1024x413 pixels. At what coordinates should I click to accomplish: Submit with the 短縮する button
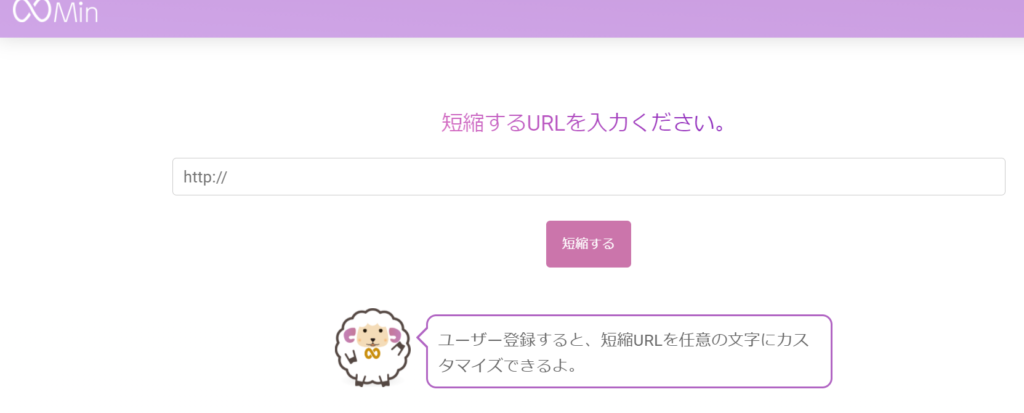(588, 244)
